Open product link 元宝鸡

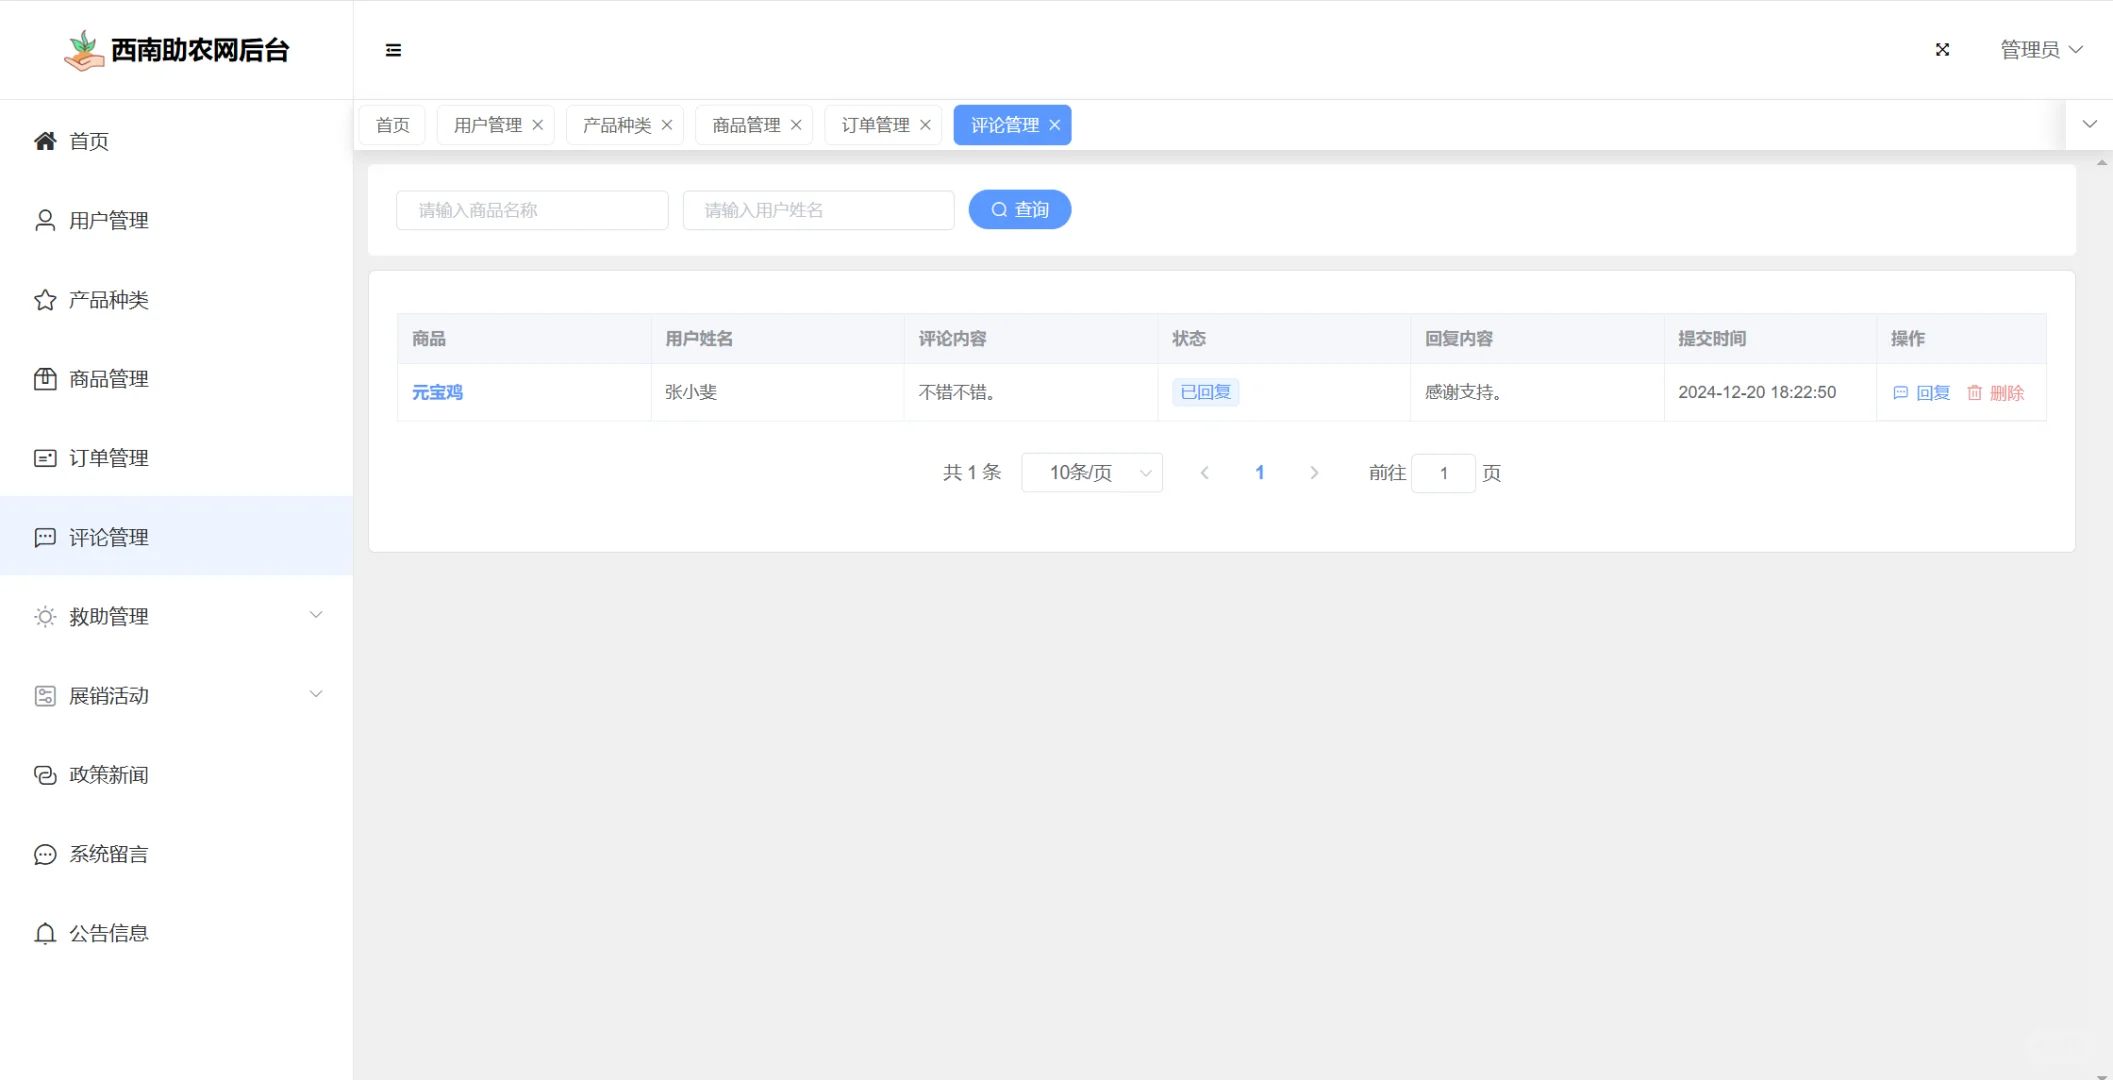[x=437, y=392]
